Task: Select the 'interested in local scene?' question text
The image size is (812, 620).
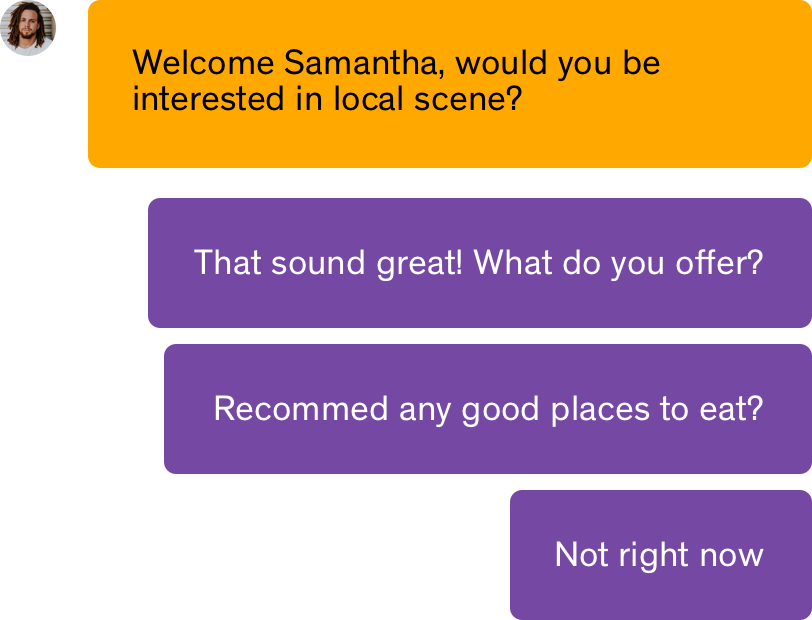Action: point(327,100)
